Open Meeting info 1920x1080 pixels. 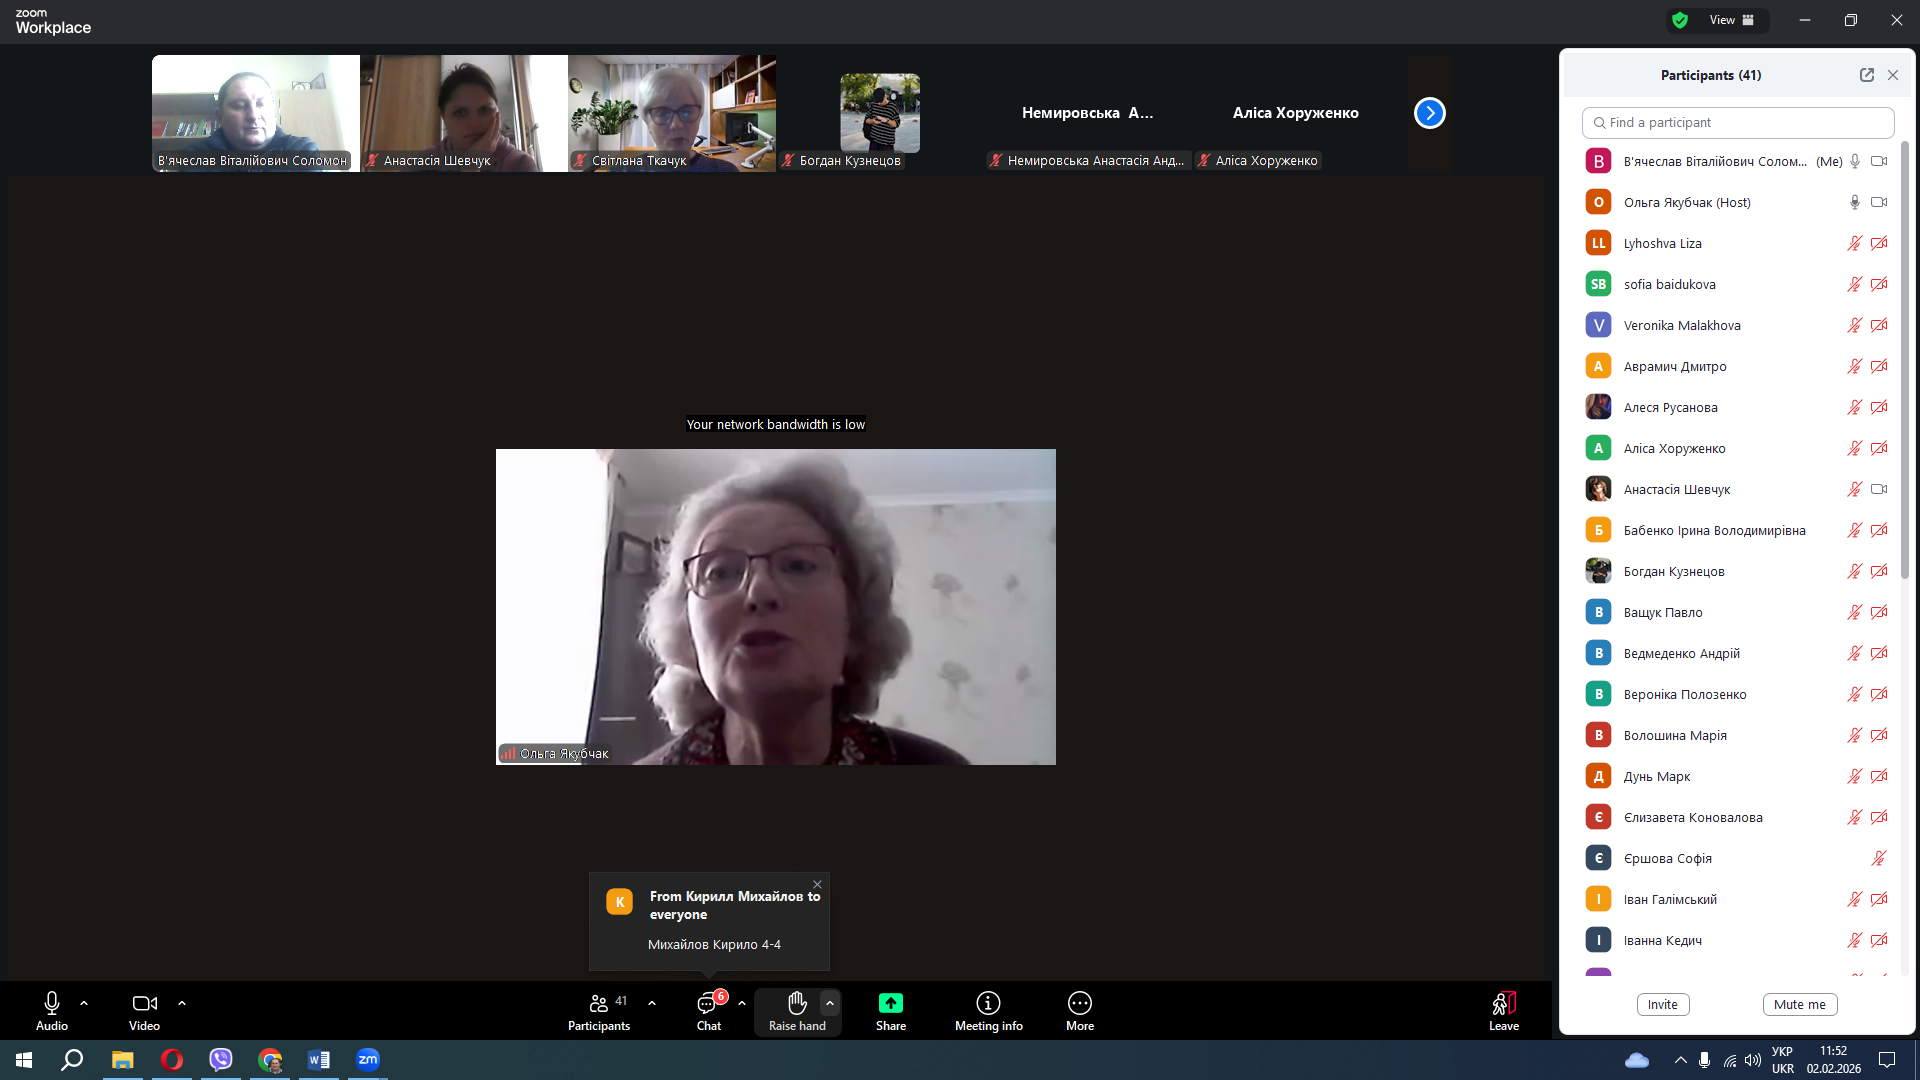click(x=988, y=1004)
